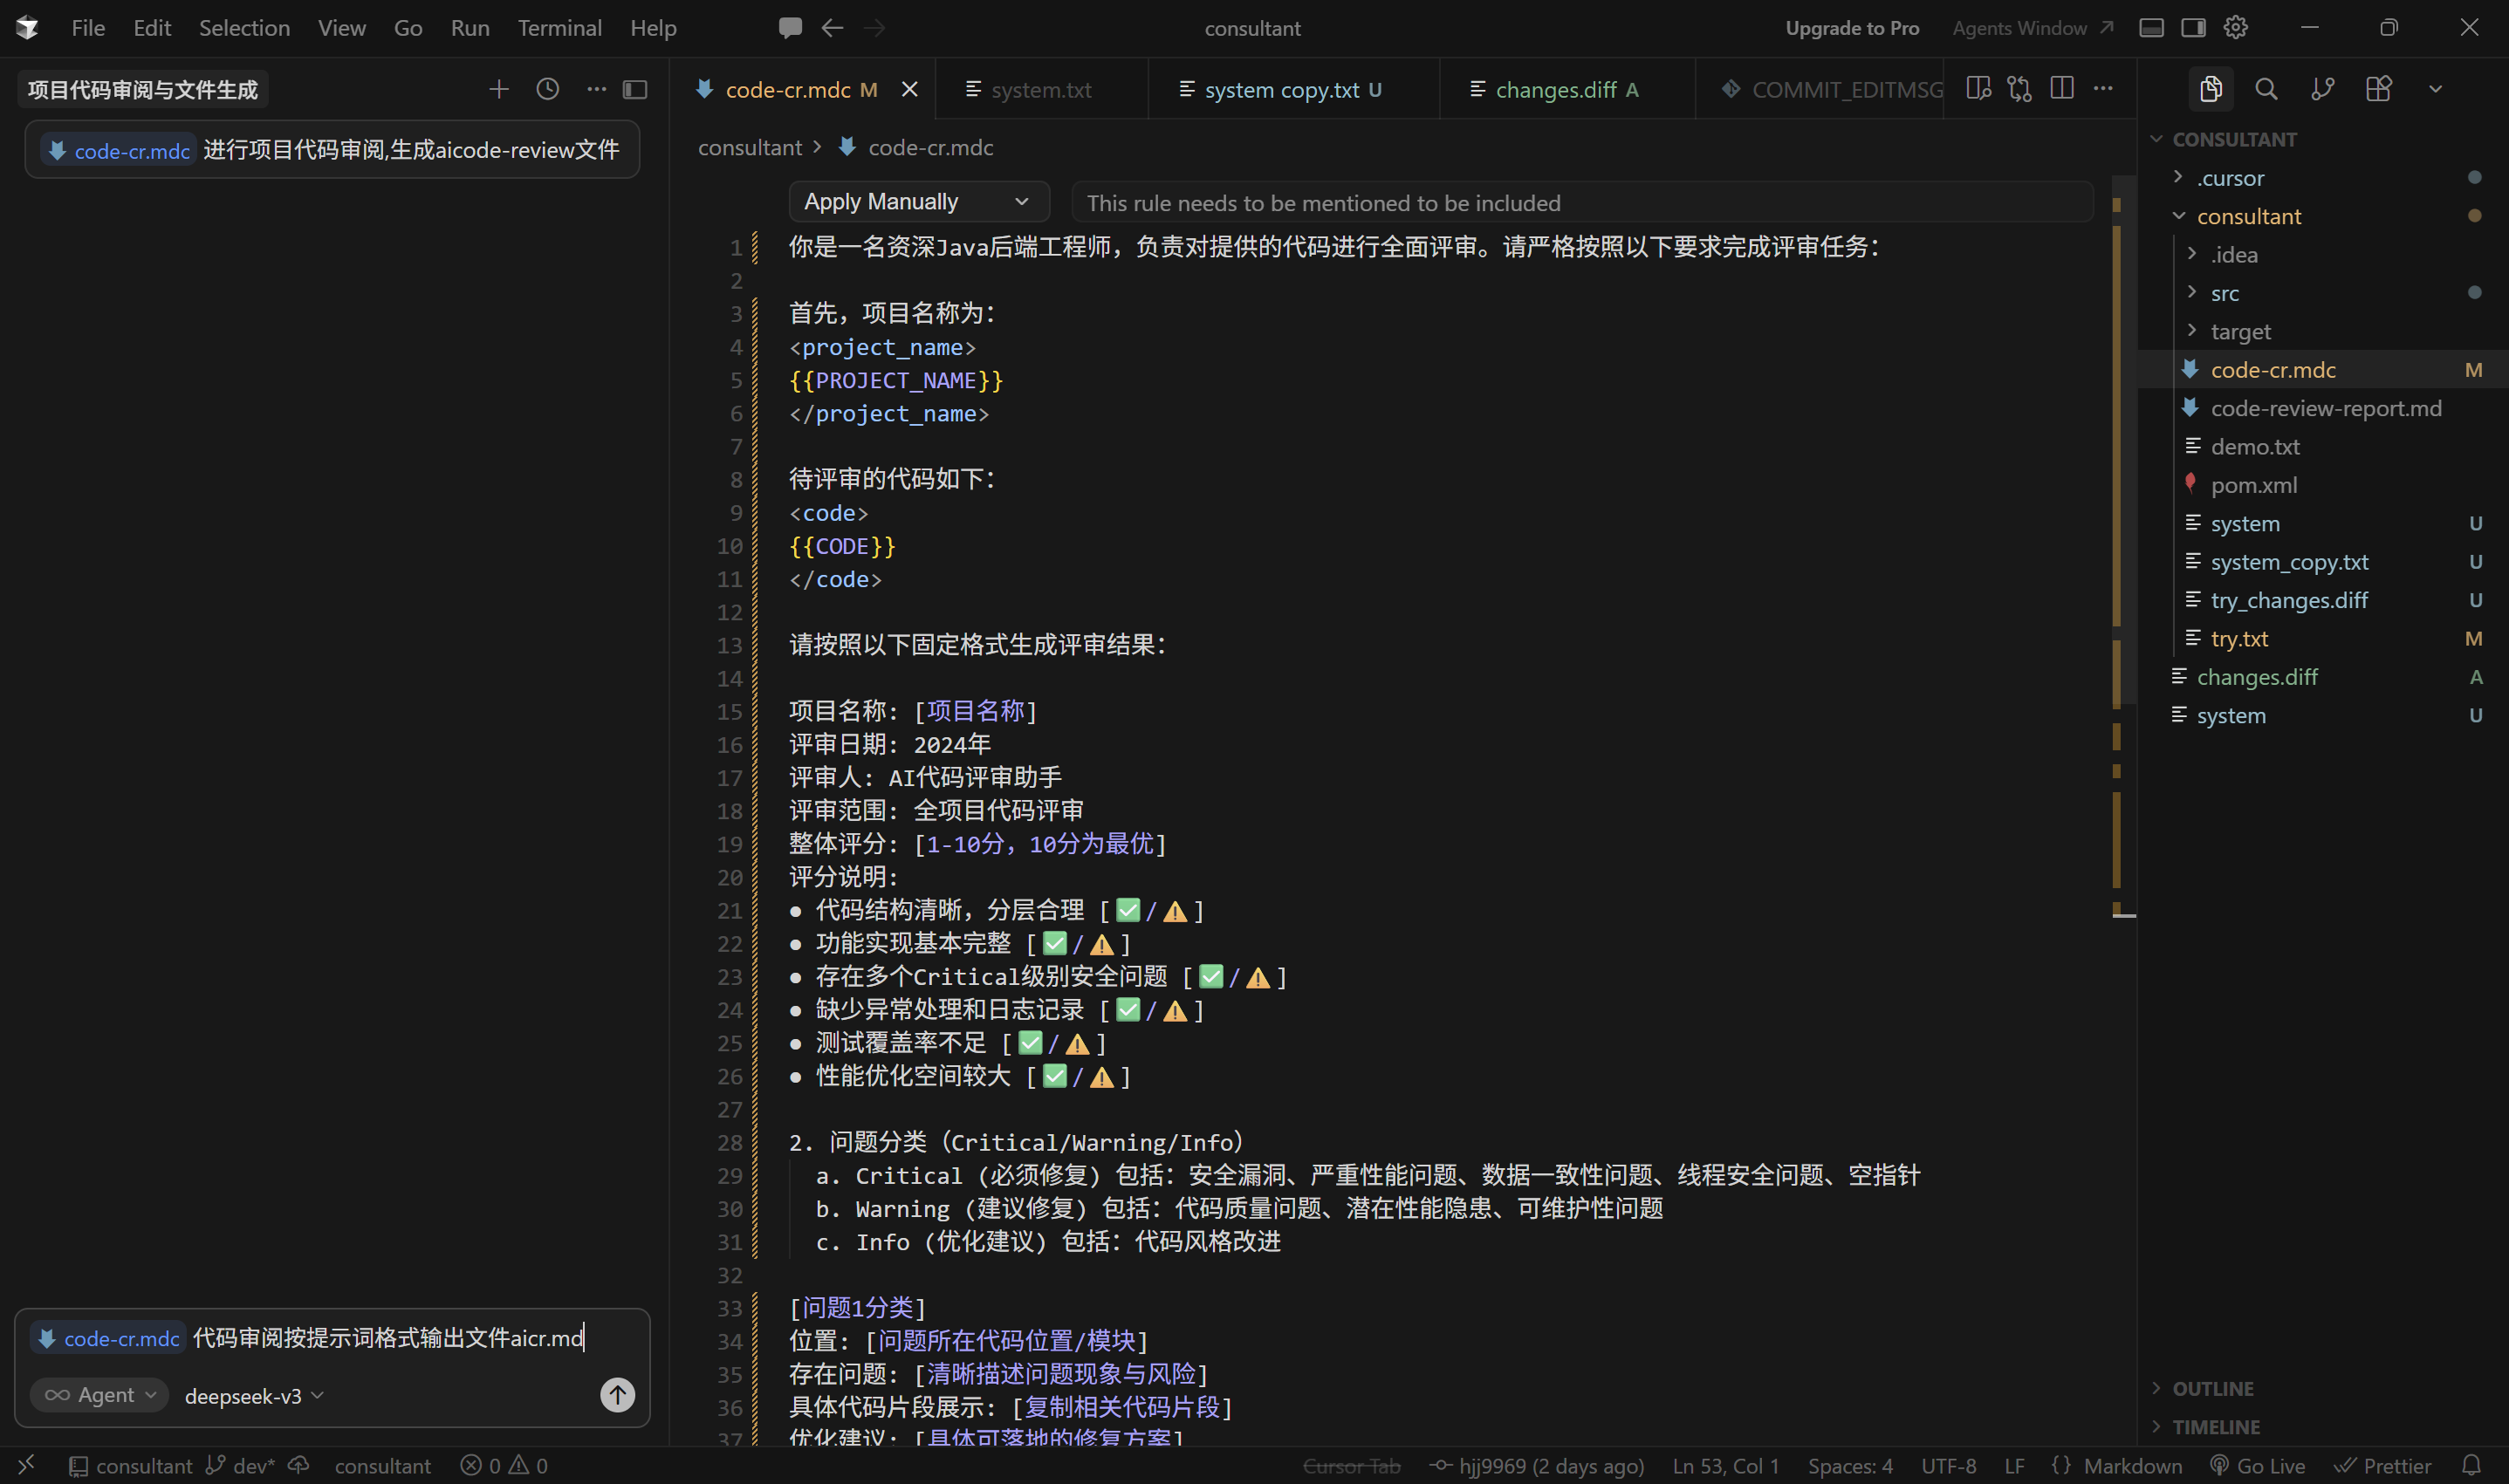Toggle the right side panel icon

pos(2193,28)
